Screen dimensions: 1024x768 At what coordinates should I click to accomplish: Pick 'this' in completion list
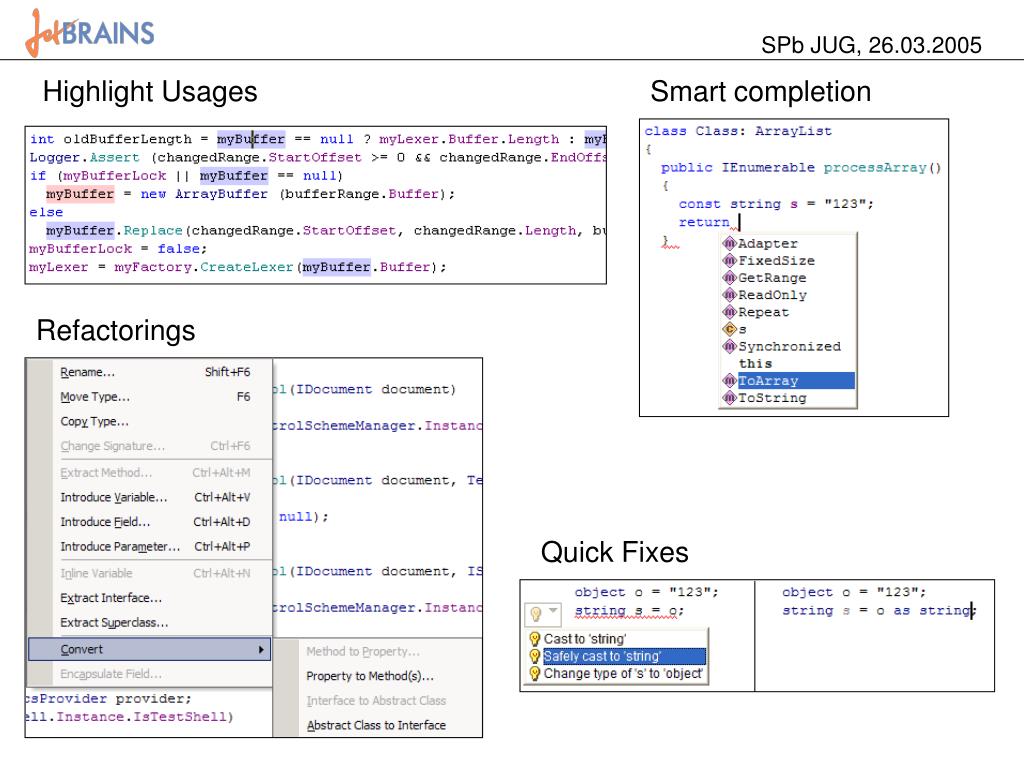[x=788, y=364]
